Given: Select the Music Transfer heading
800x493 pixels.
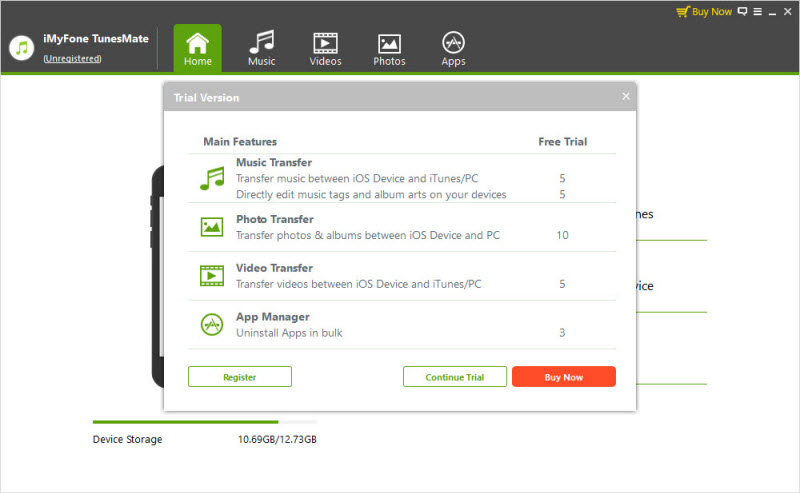Looking at the screenshot, I should tap(274, 162).
